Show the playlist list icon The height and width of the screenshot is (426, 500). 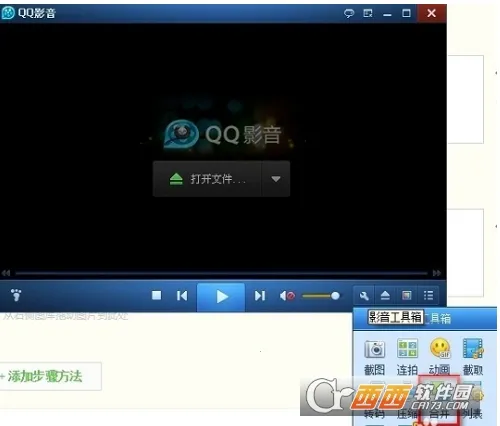[x=428, y=296]
